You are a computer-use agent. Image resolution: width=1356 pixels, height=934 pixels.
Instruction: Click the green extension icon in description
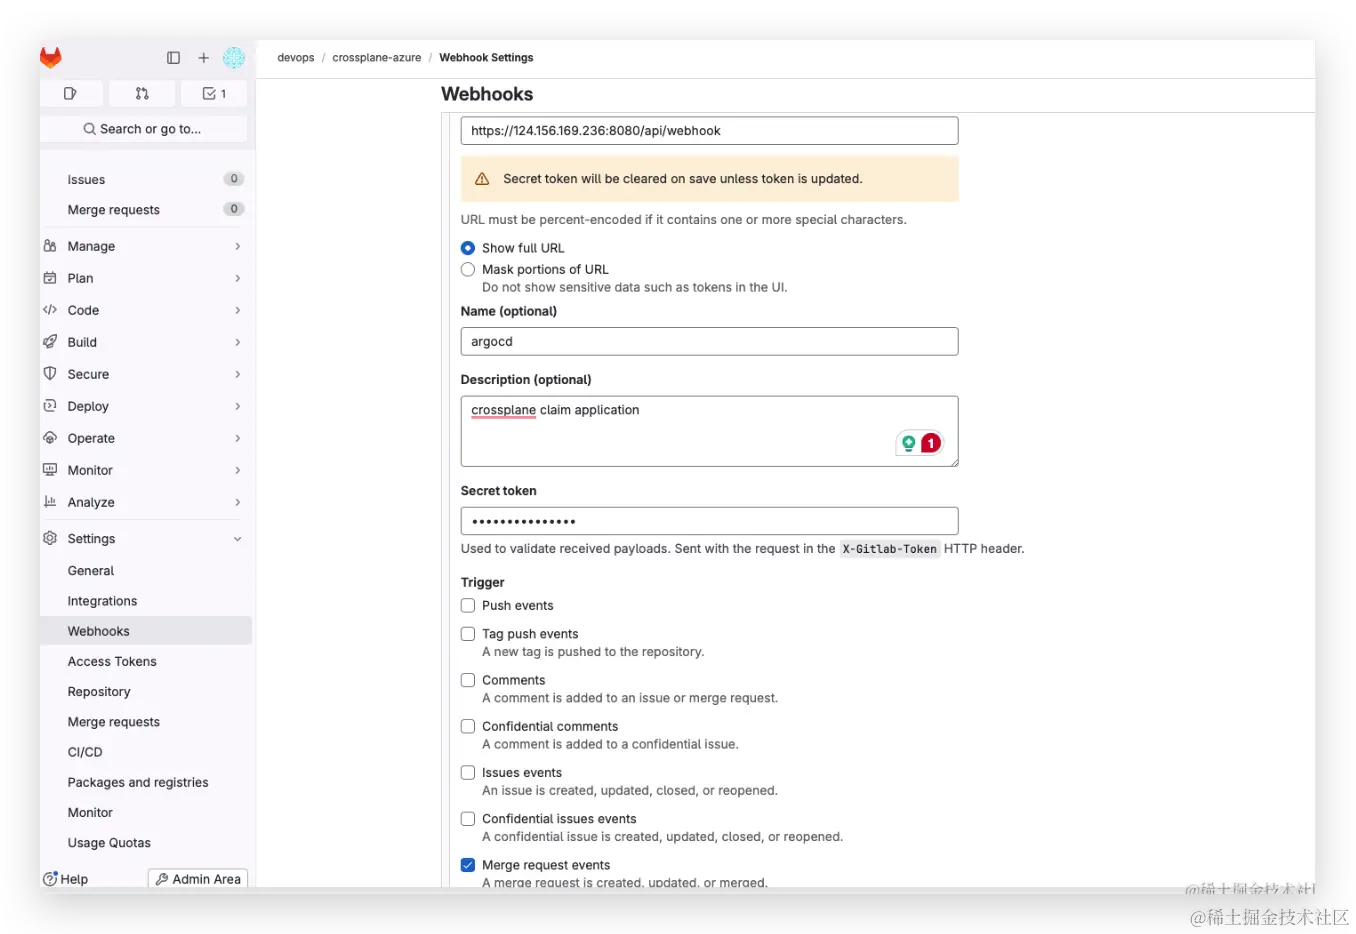[909, 443]
